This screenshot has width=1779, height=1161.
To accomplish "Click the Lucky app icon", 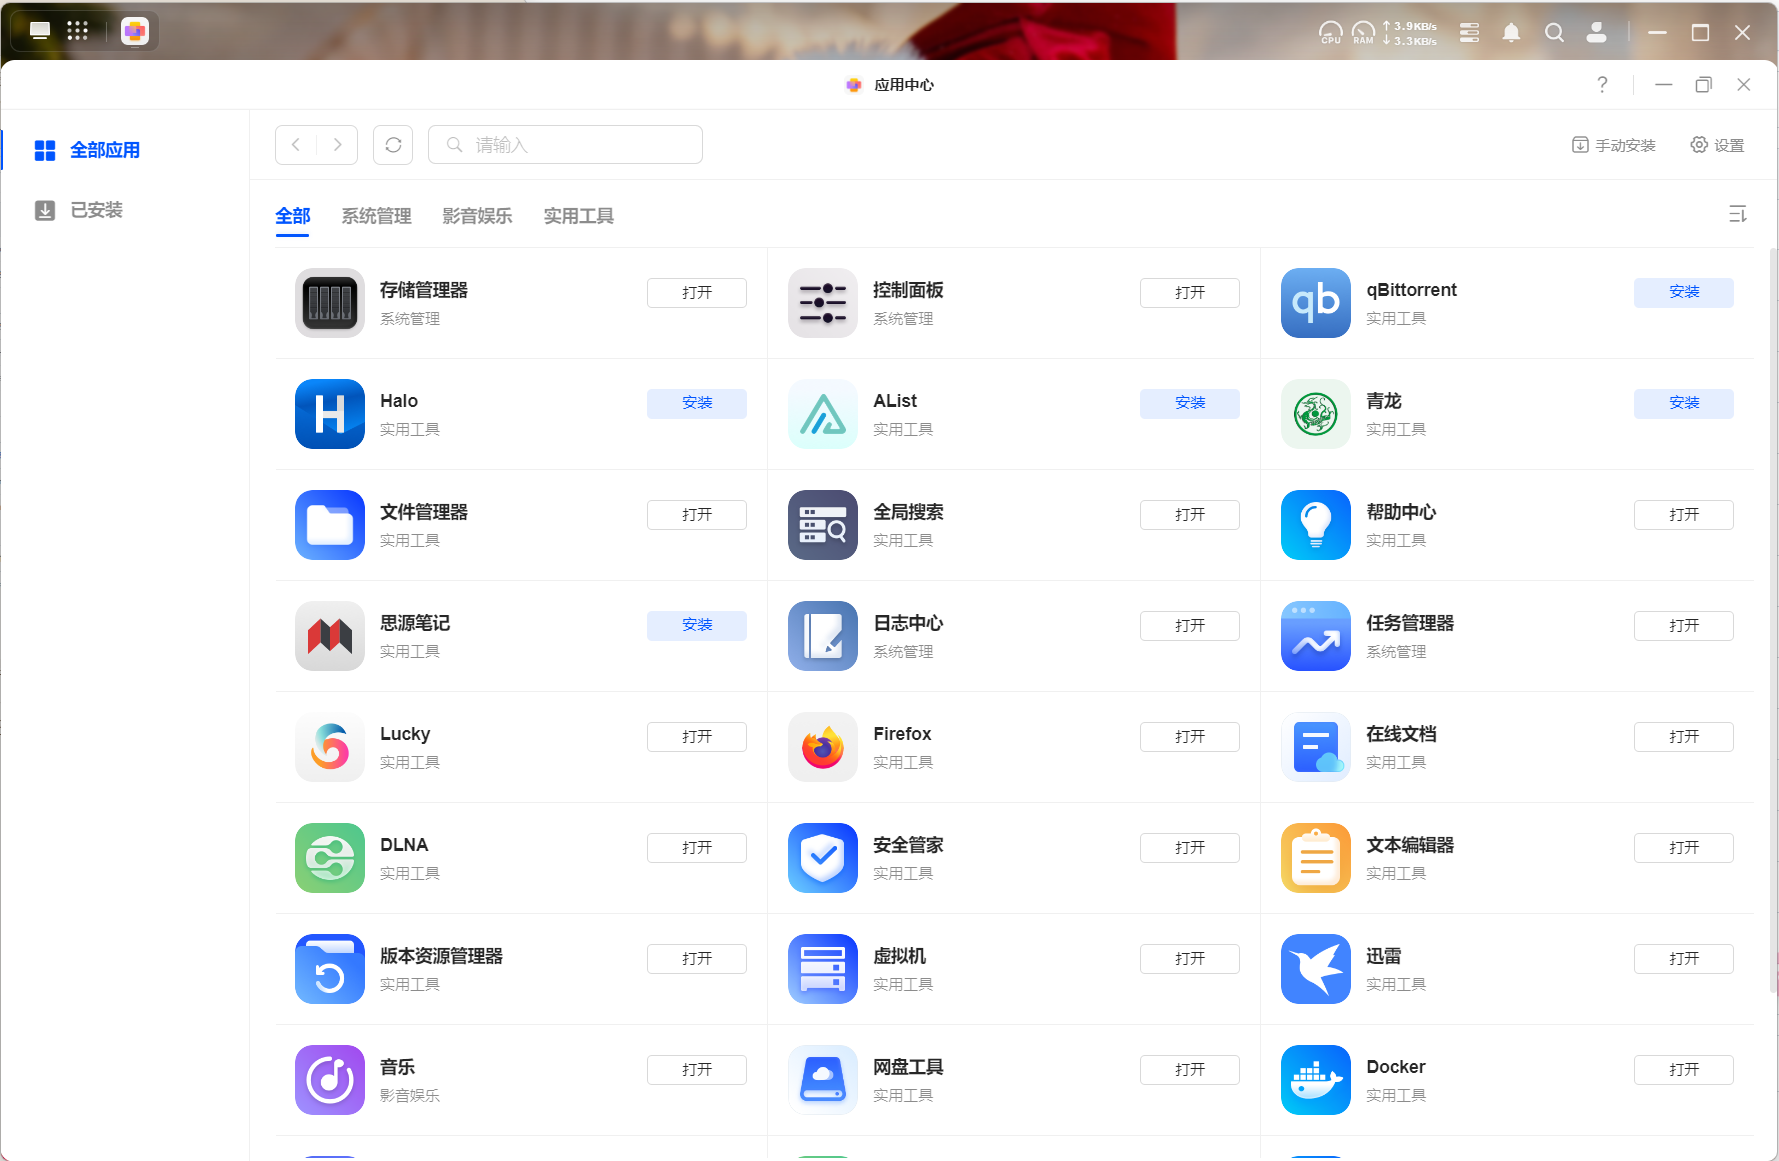I will [330, 747].
